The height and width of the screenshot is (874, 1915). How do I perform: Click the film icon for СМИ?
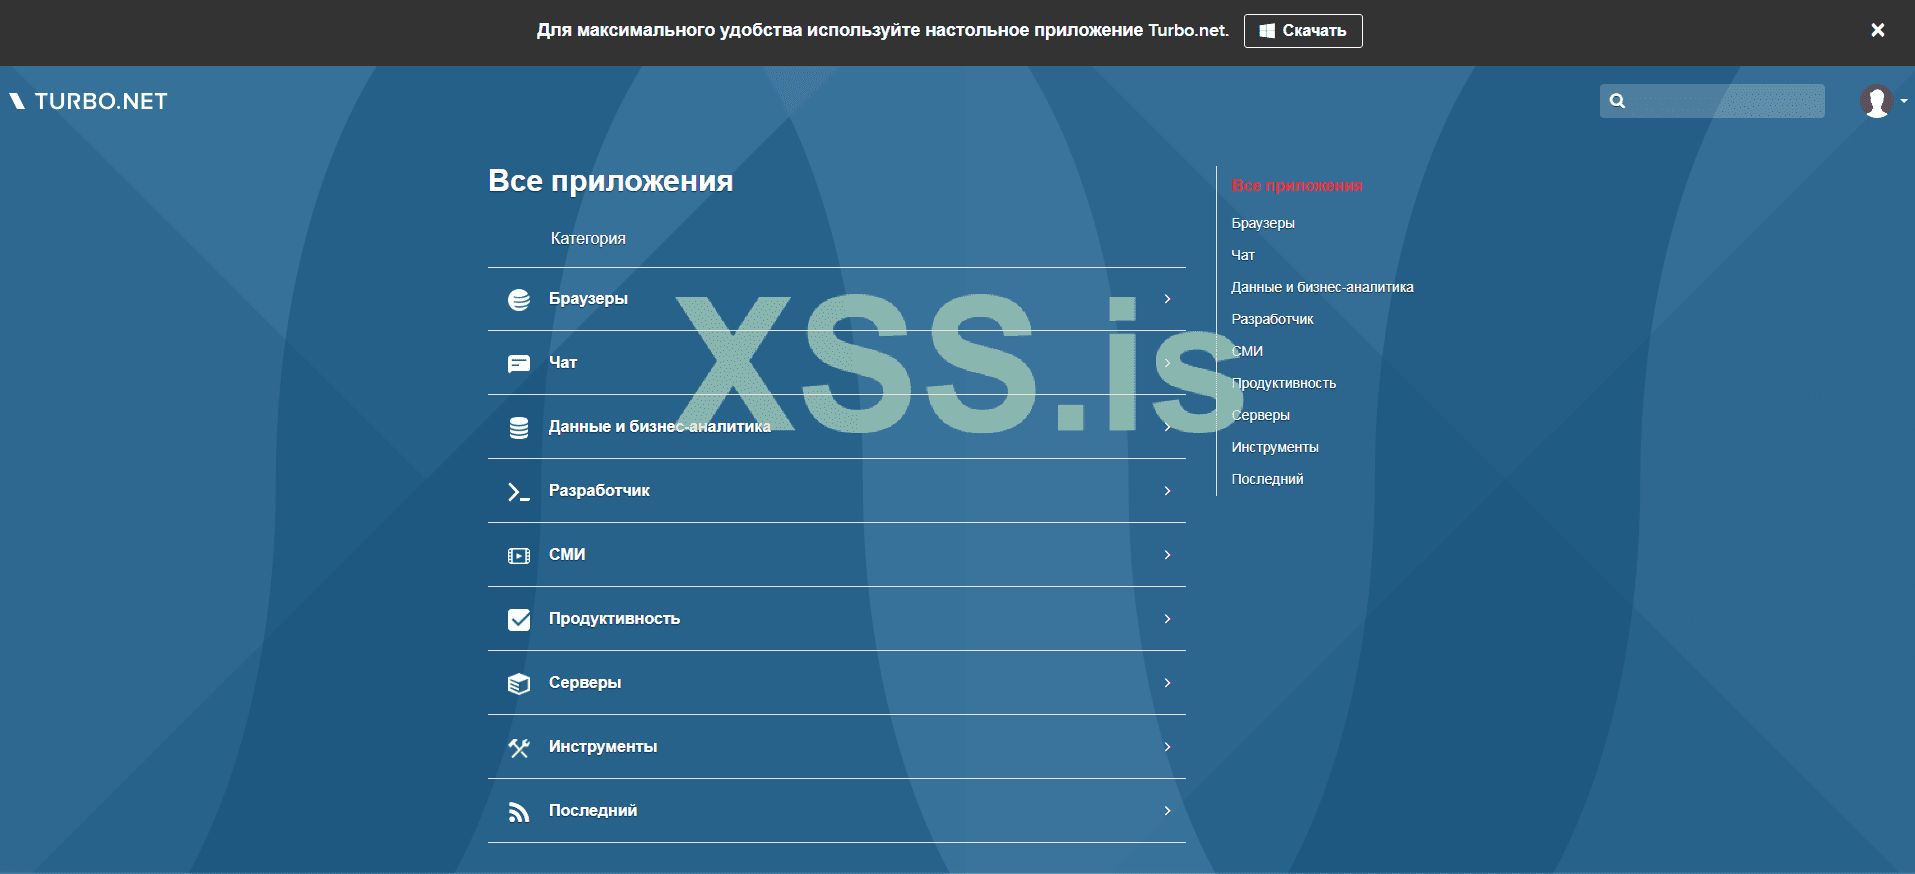click(x=519, y=555)
